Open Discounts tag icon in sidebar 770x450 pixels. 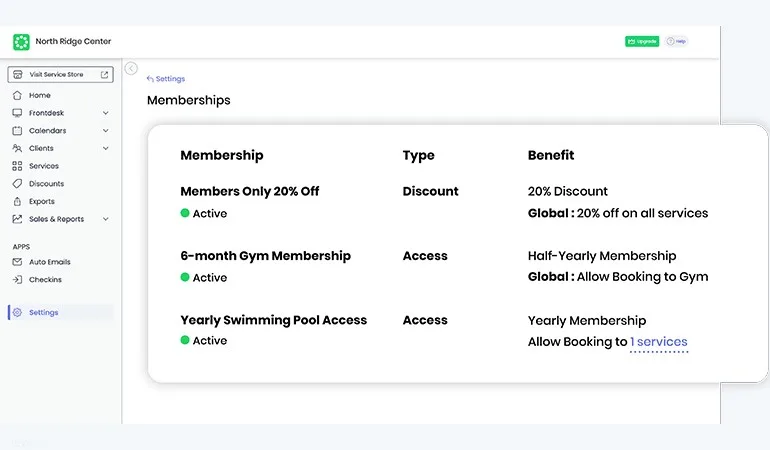18,184
